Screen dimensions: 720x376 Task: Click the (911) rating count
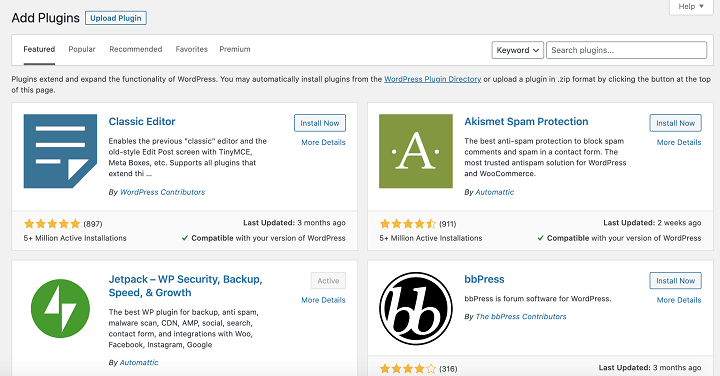(448, 224)
